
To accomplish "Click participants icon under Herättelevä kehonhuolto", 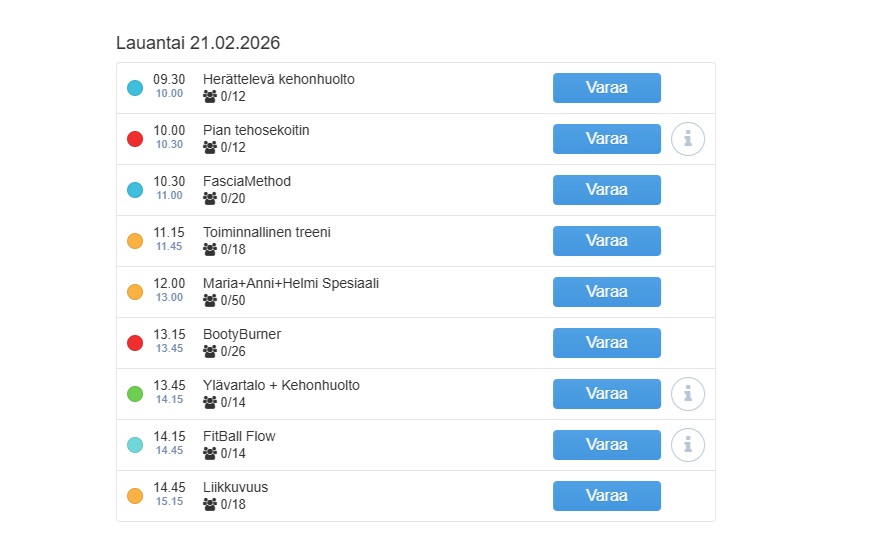I will (x=210, y=97).
